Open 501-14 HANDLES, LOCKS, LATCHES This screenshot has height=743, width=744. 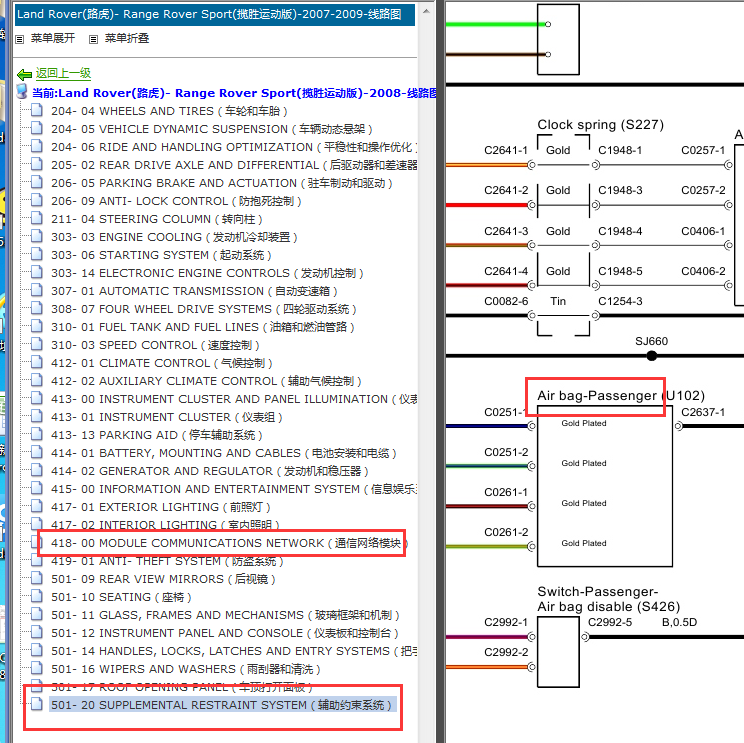[x=234, y=652]
